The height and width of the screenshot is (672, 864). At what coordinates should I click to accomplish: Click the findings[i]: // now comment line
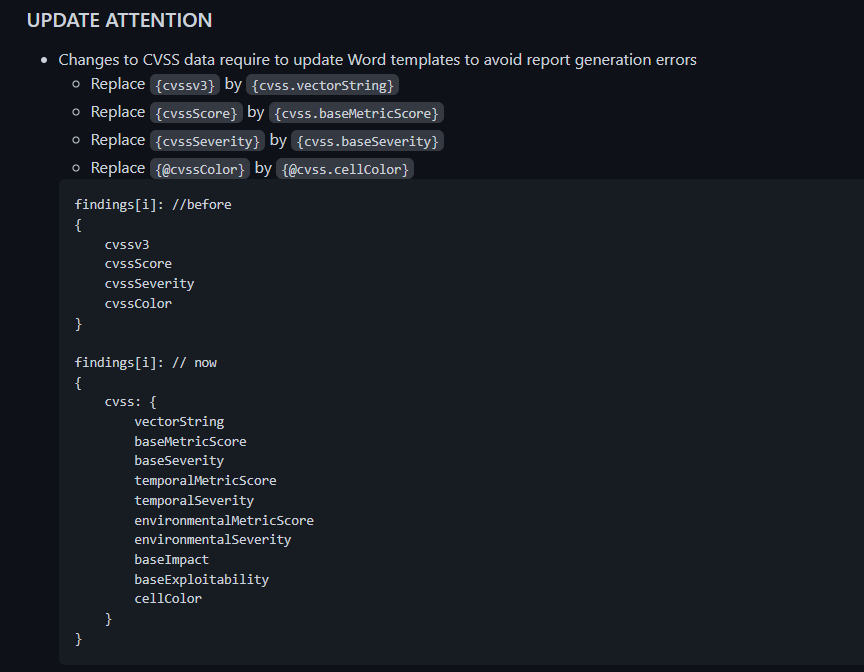144,362
